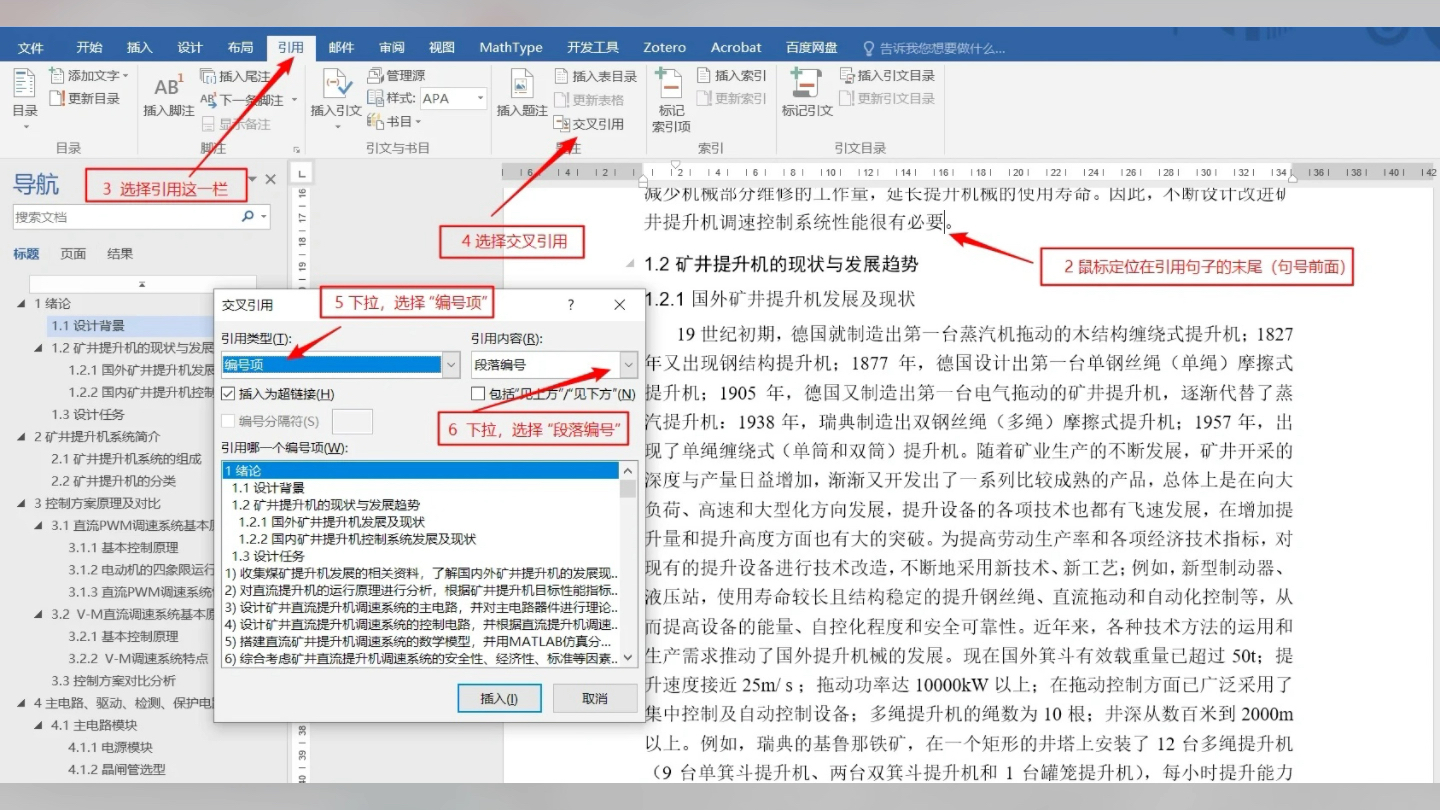Select 1.1 设计背景 in navigation pane
The height and width of the screenshot is (810, 1440).
(88, 326)
